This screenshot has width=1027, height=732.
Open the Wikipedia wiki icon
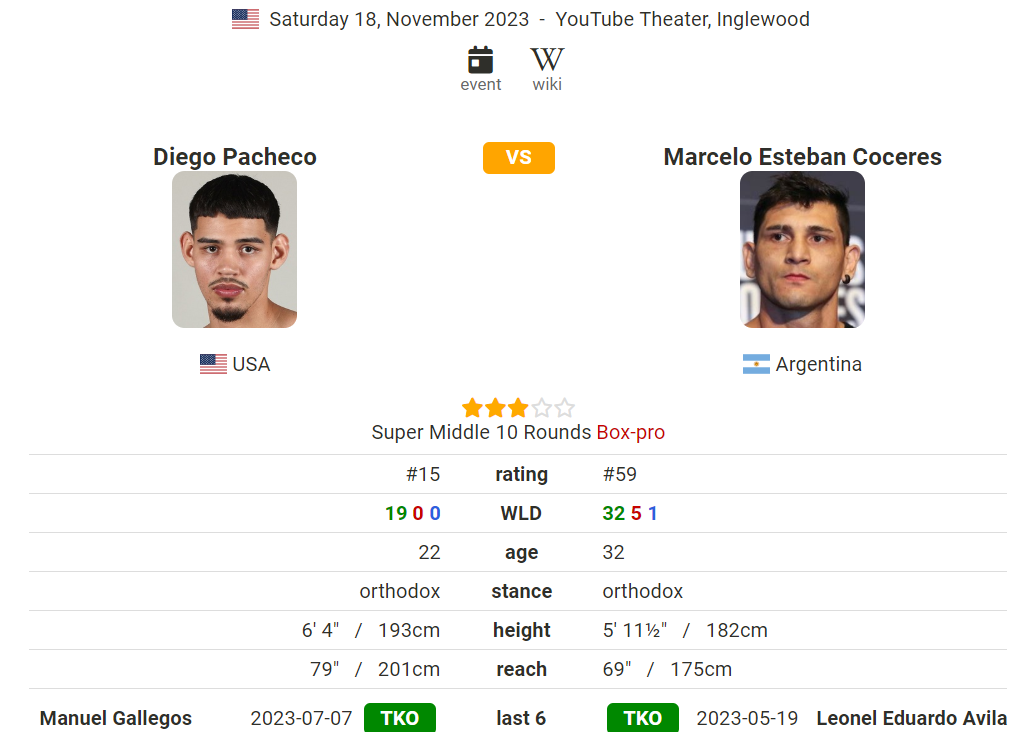click(x=547, y=60)
